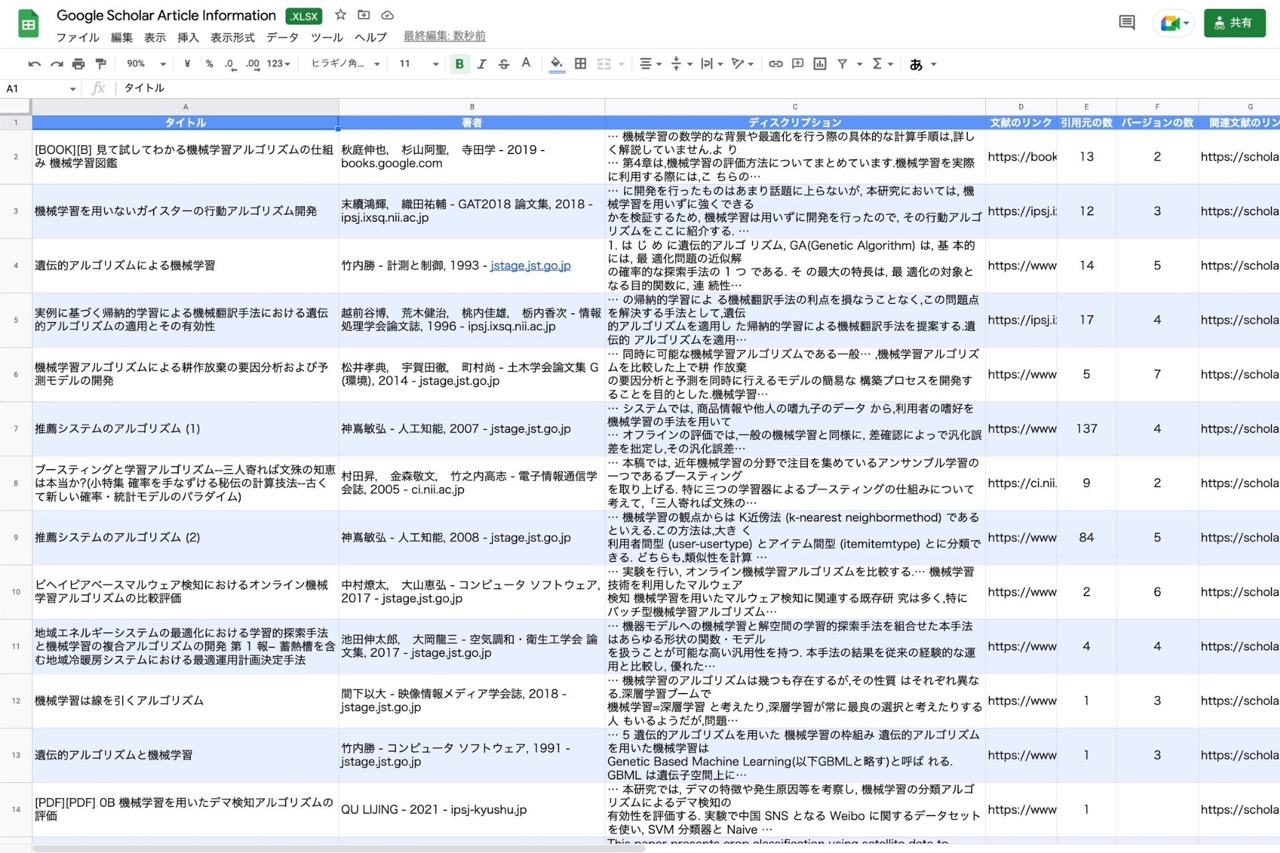Check cloud save status icon
This screenshot has width=1280, height=853.
click(388, 15)
